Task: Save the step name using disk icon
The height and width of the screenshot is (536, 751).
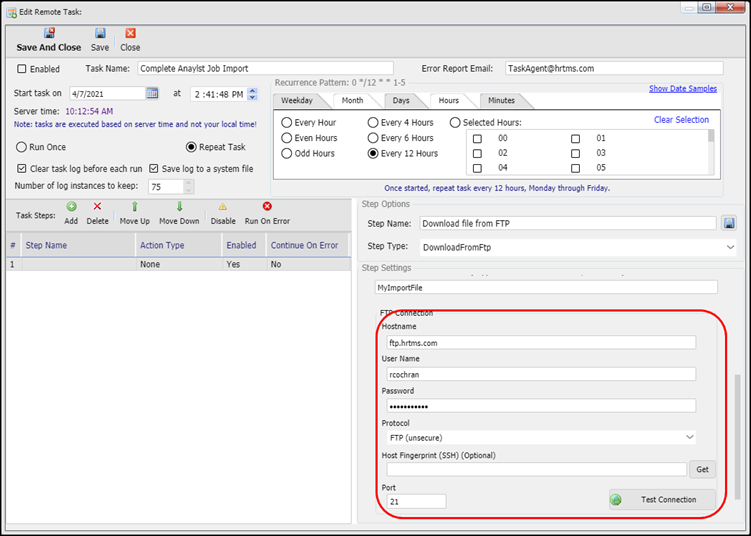Action: [729, 223]
